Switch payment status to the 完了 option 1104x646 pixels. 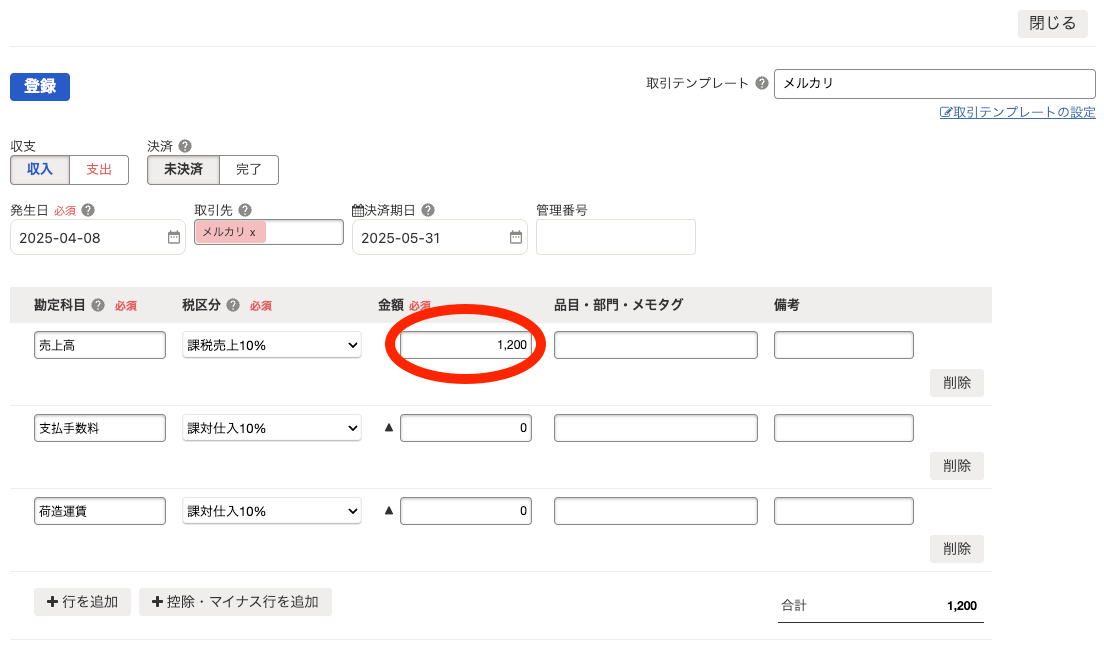[248, 169]
